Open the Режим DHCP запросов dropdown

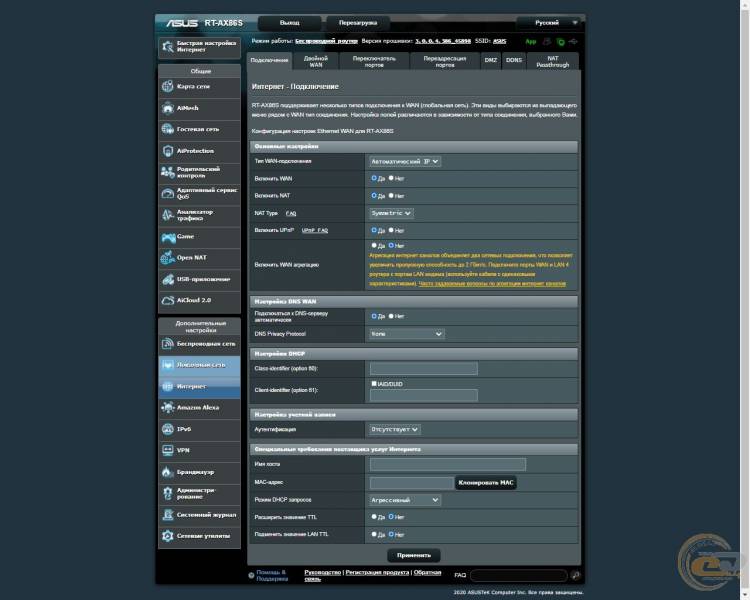(x=405, y=500)
